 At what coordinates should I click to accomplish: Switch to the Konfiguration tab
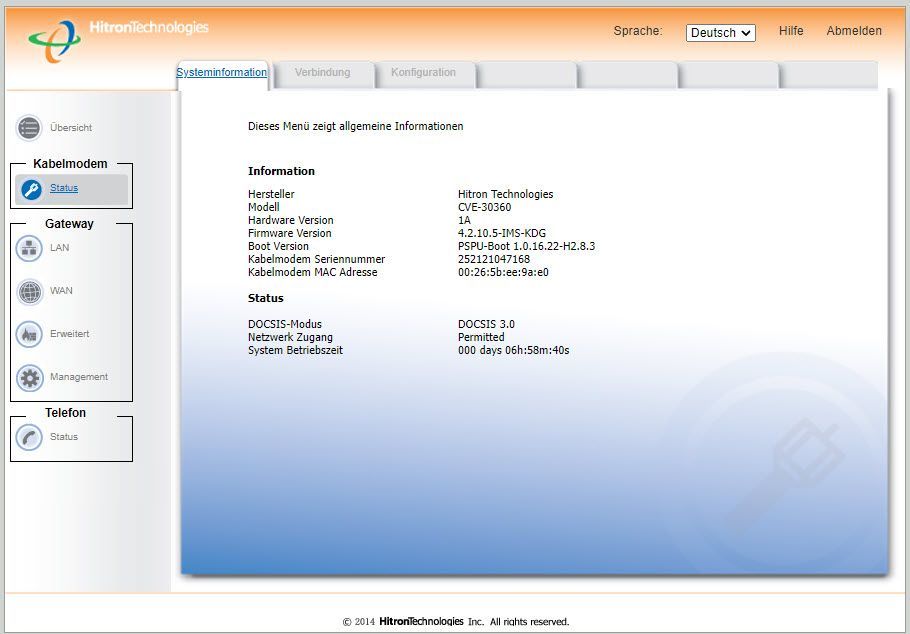pos(424,73)
